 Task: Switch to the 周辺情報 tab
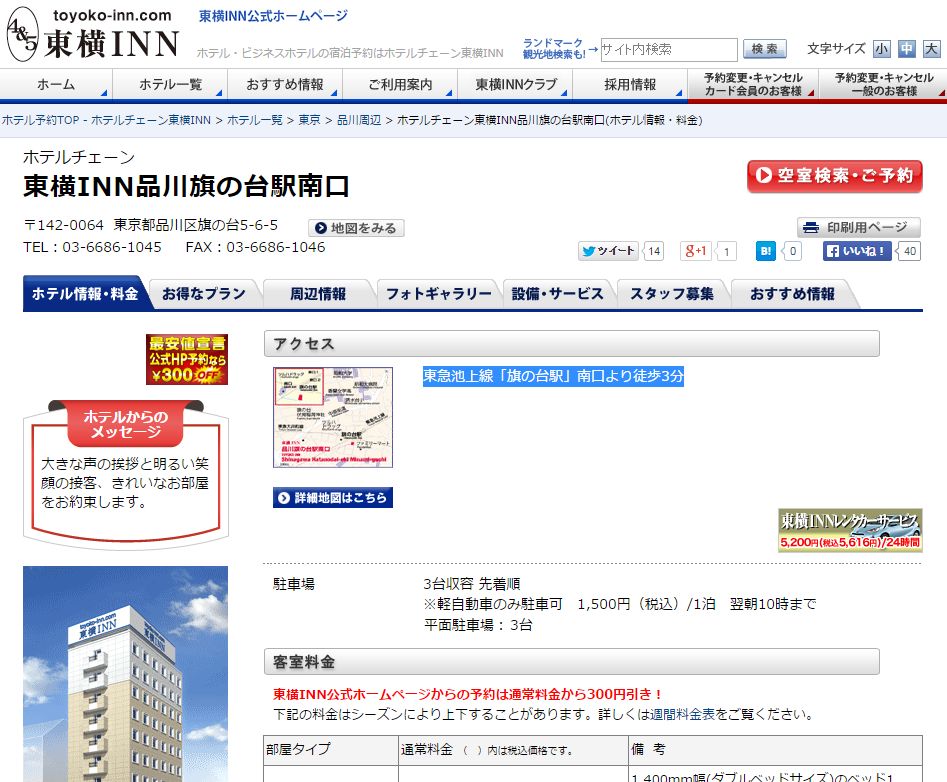(x=318, y=293)
